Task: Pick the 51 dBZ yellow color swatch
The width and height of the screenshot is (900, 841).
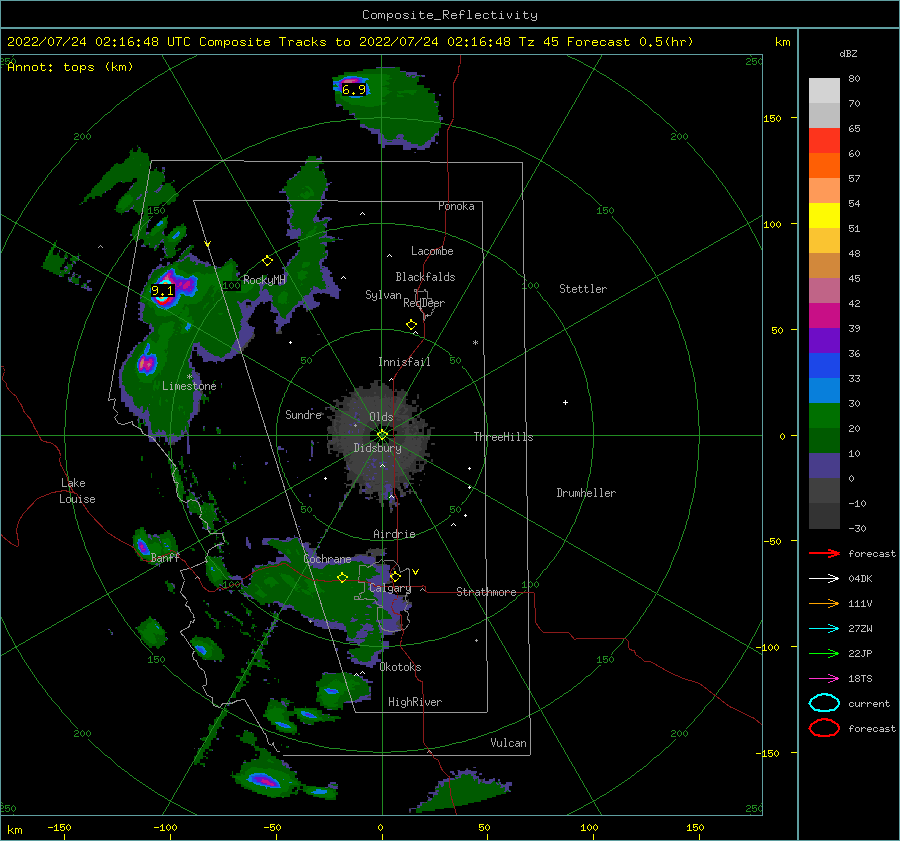Action: point(824,215)
